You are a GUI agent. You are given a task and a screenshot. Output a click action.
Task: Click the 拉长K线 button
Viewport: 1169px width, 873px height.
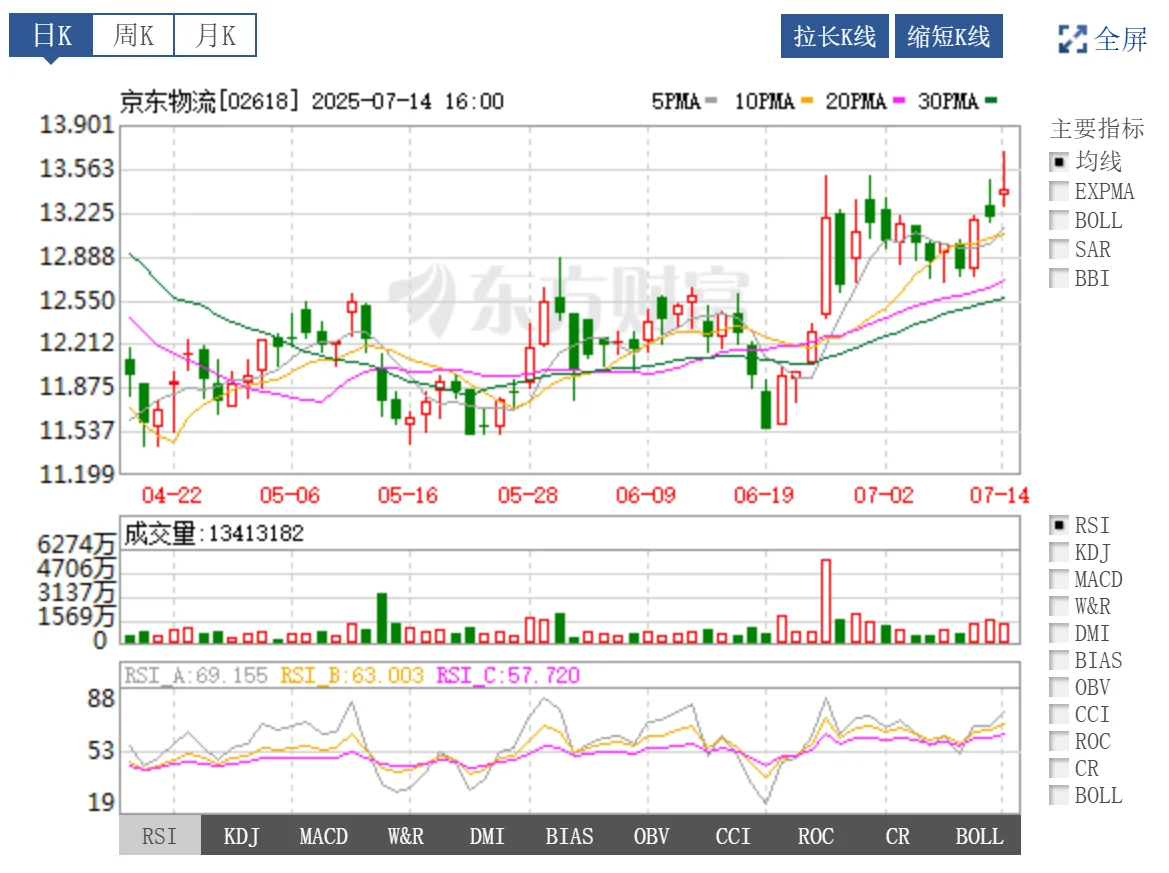[x=834, y=36]
